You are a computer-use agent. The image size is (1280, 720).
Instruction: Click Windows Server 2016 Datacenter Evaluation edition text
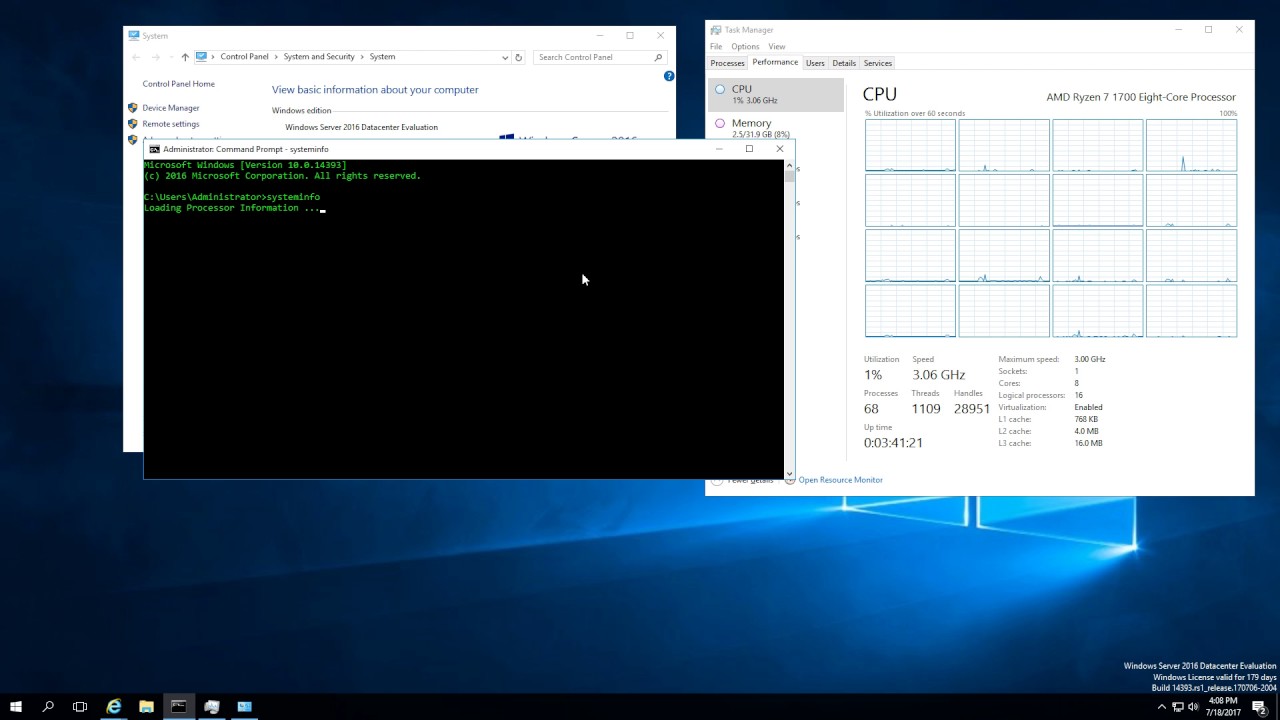(361, 127)
